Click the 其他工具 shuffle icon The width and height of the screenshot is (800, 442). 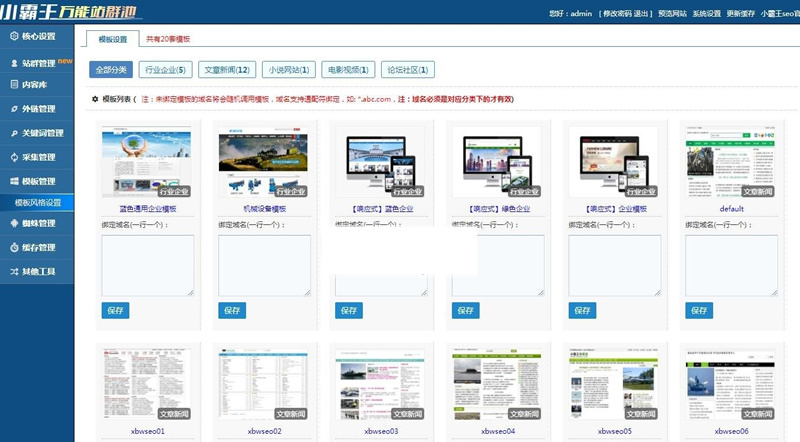14,272
